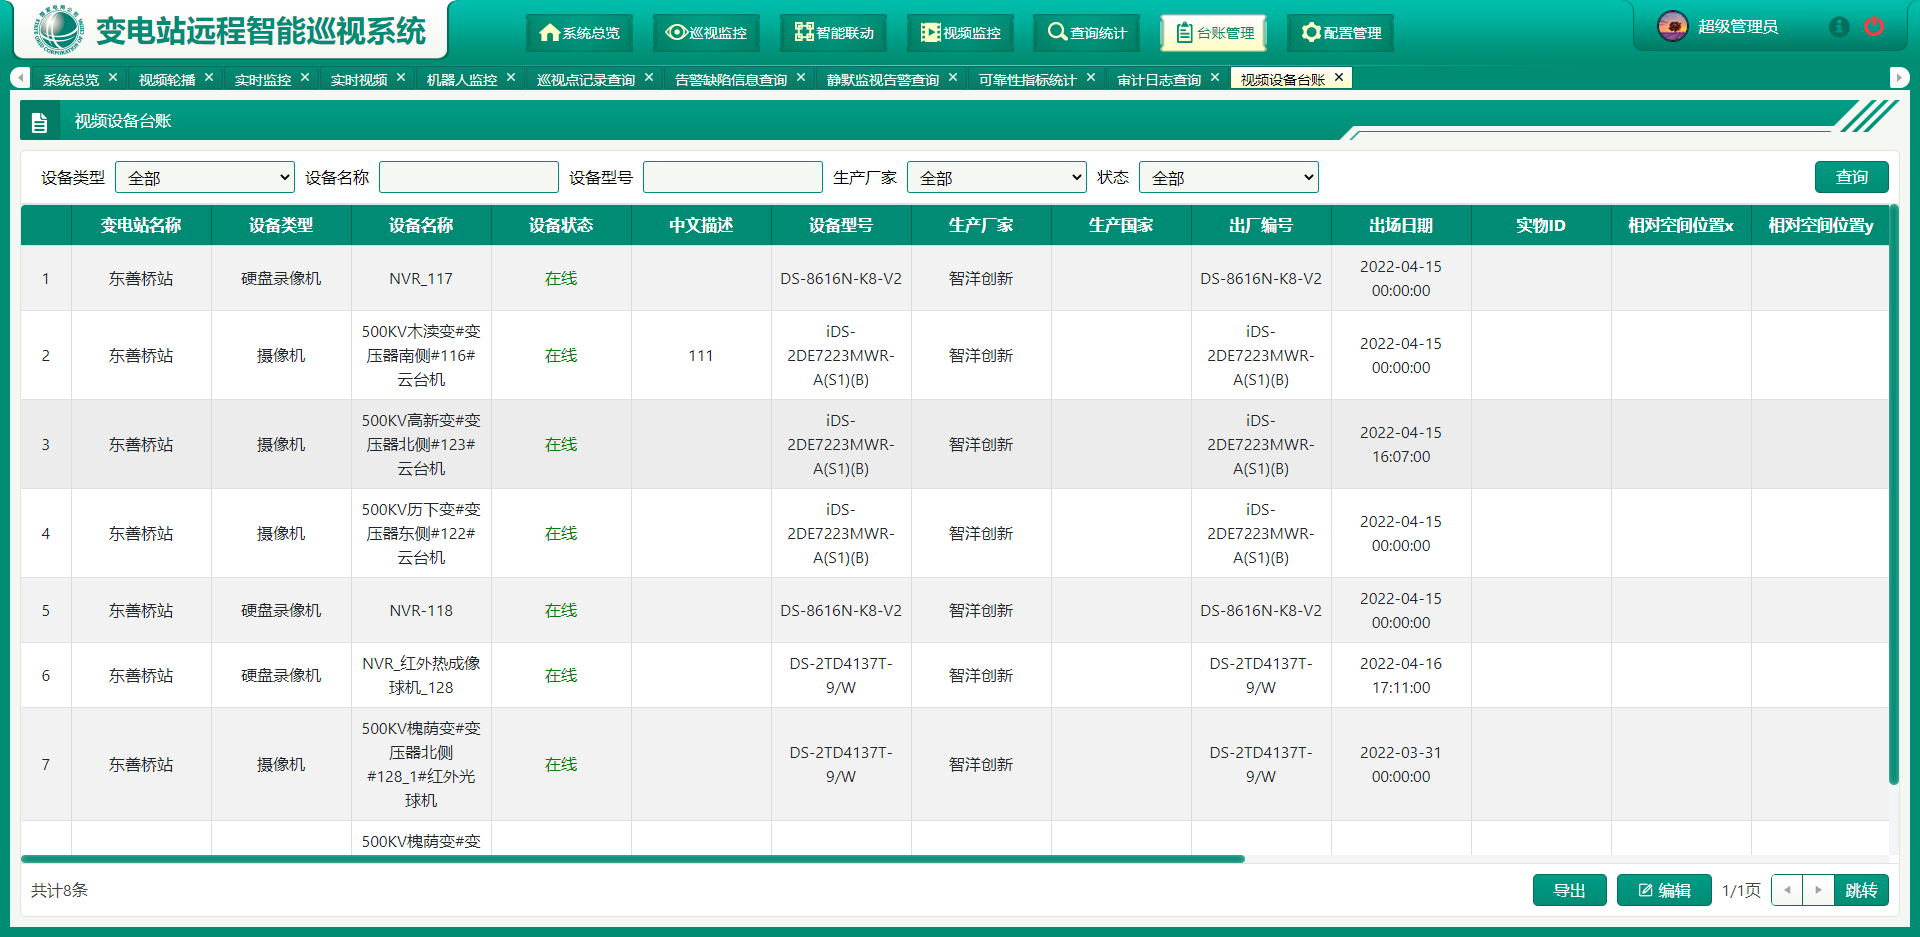Switch to the 实时监控 tab
Viewport: 1920px width, 937px height.
pos(262,80)
